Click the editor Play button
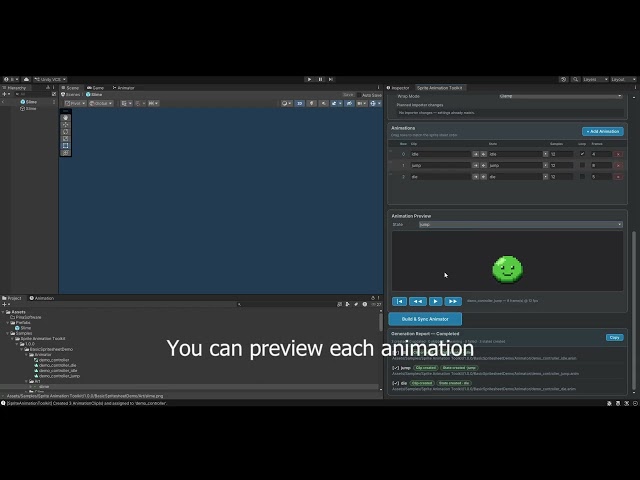640x480 pixels. coord(309,79)
